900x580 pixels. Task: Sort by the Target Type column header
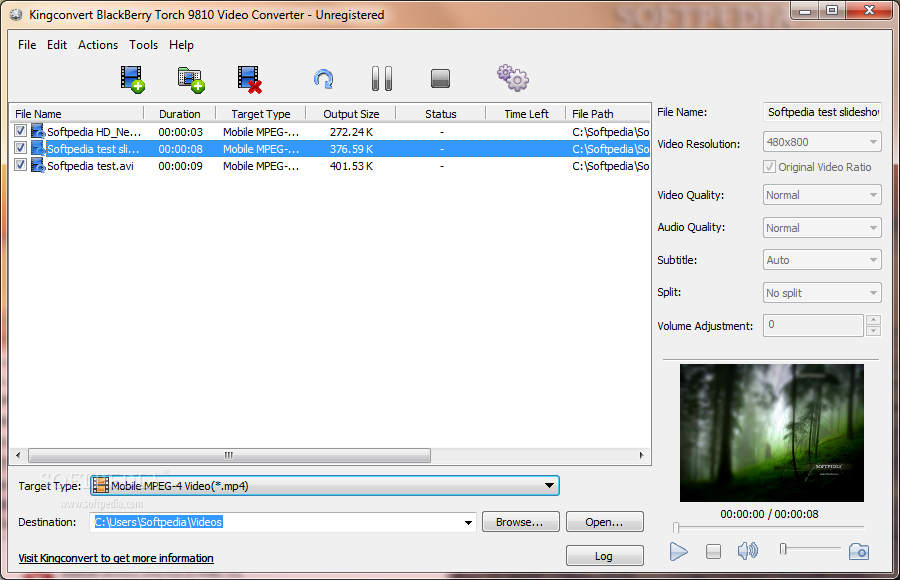pyautogui.click(x=261, y=114)
